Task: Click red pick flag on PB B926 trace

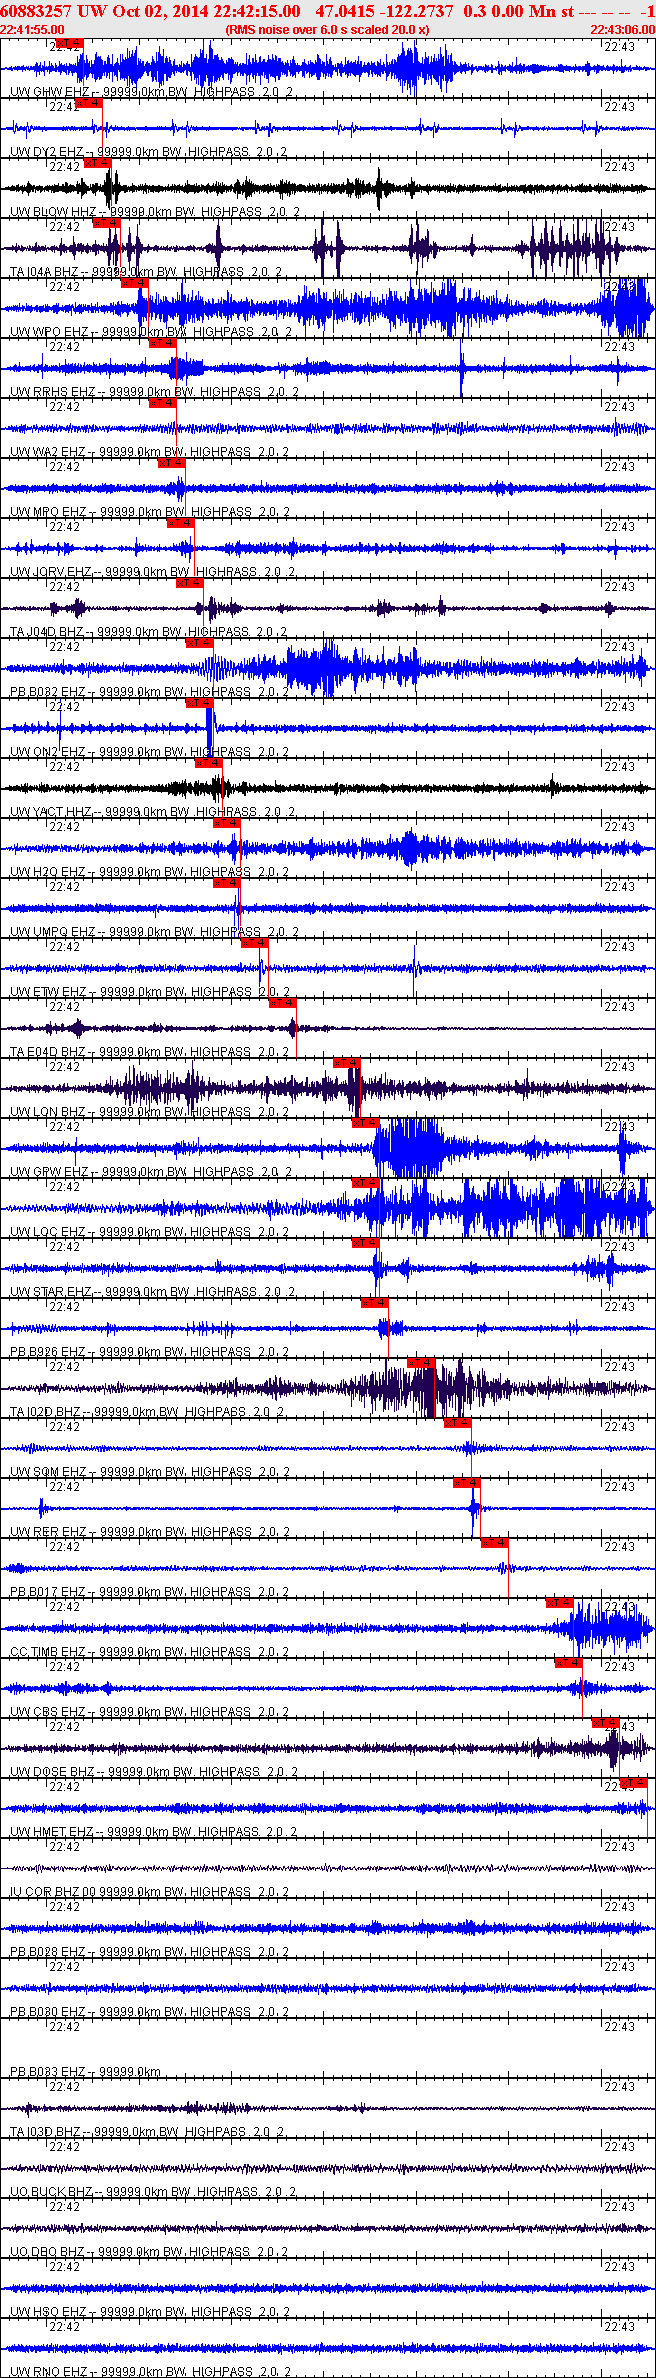Action: point(375,1303)
